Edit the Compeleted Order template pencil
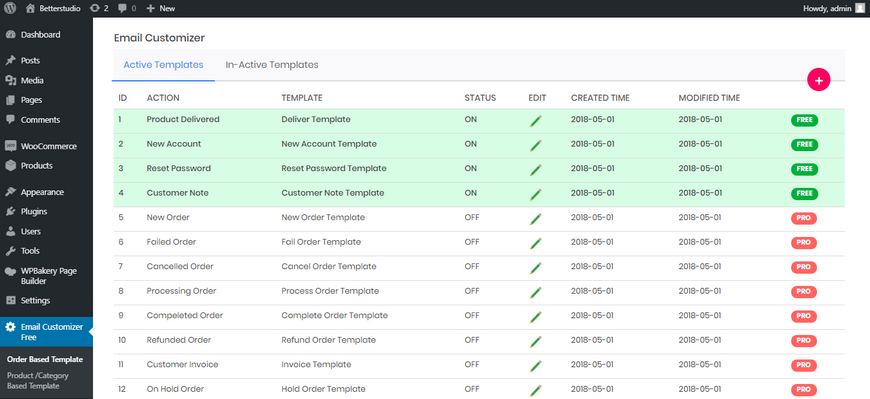The width and height of the screenshot is (870, 399). coord(535,317)
